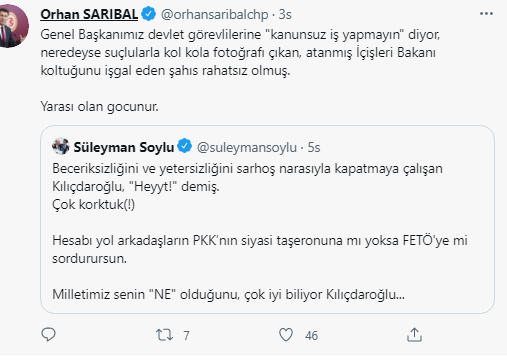The height and width of the screenshot is (362, 507).
Task: Click the 'Yarası olan gocunur.' line
Action: pos(99,107)
